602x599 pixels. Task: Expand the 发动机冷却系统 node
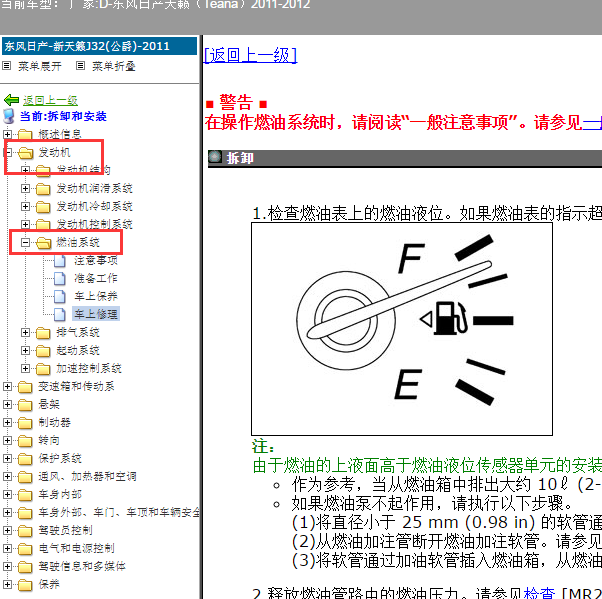25,206
